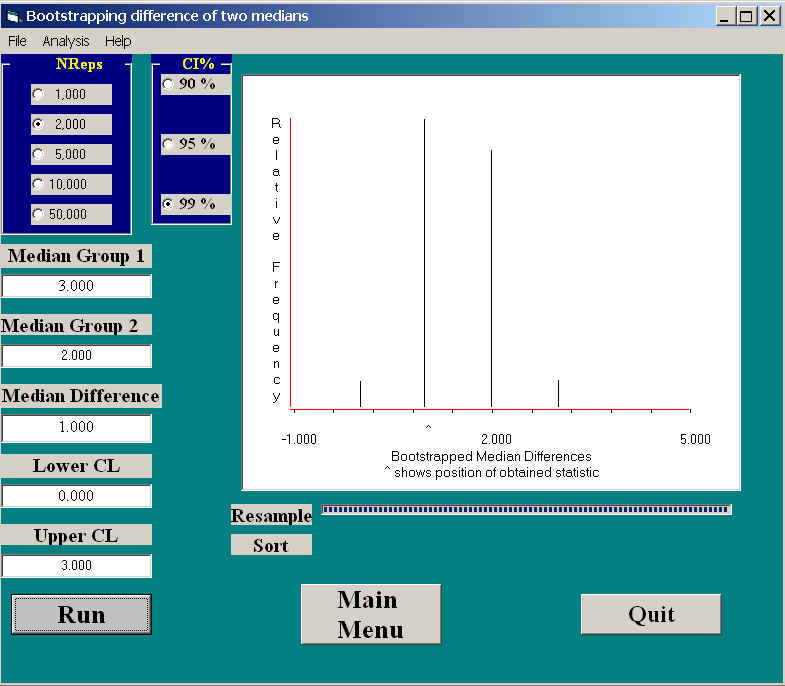This screenshot has width=785, height=686.
Task: Select the 95 % confidence interval
Action: [169, 144]
